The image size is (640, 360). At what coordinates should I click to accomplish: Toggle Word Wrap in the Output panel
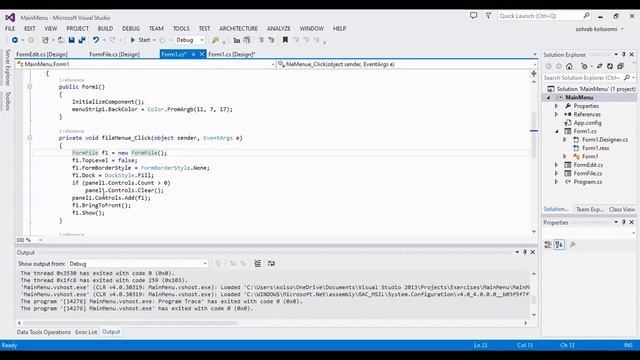pos(271,264)
